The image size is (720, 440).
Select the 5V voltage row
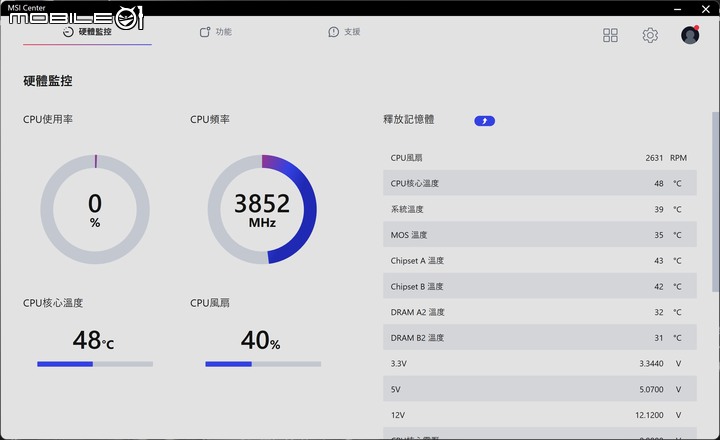[x=540, y=389]
